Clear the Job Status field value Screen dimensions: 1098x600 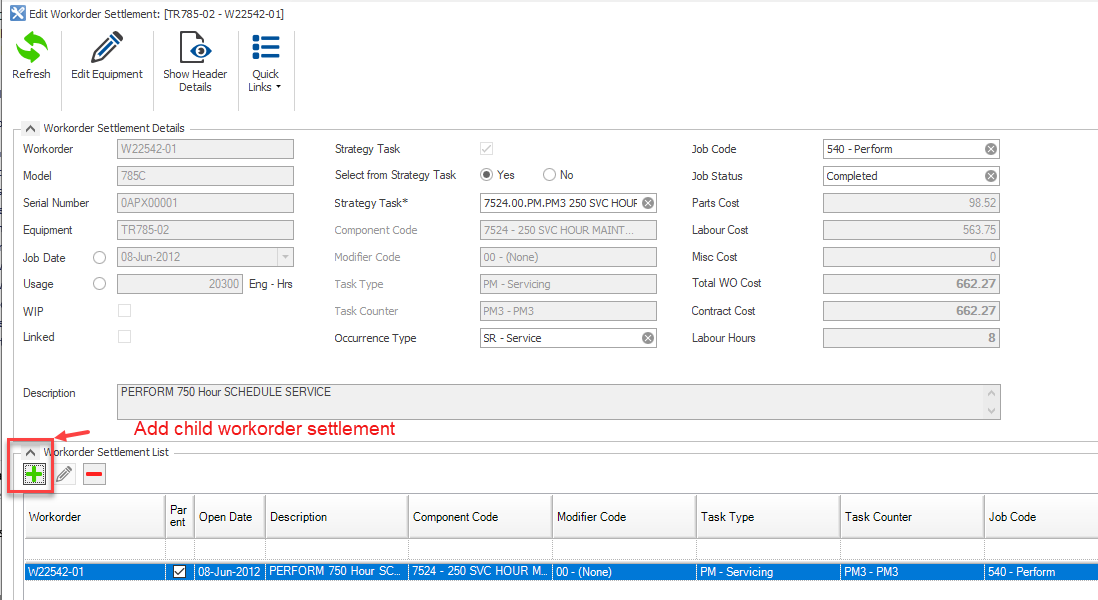990,175
